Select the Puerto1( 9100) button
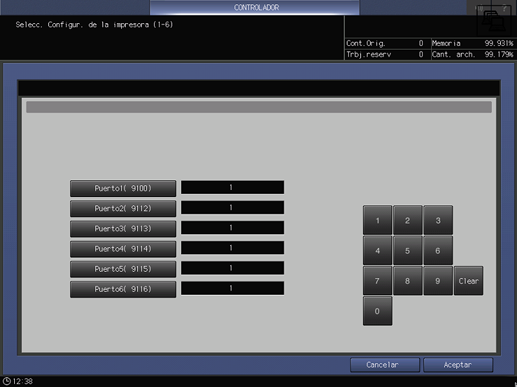Screen dimensions: 517x387 pyautogui.click(x=123, y=188)
